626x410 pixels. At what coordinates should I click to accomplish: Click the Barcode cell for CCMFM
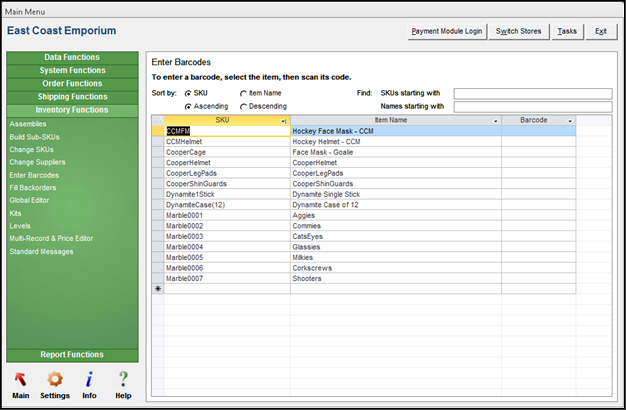539,131
